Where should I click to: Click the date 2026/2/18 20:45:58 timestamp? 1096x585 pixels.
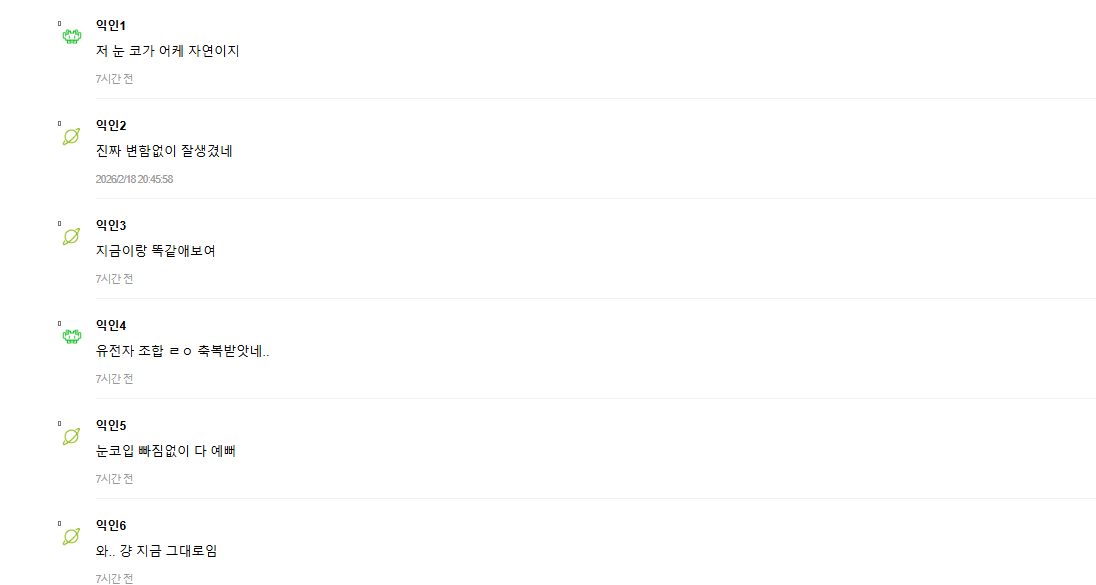coord(134,179)
